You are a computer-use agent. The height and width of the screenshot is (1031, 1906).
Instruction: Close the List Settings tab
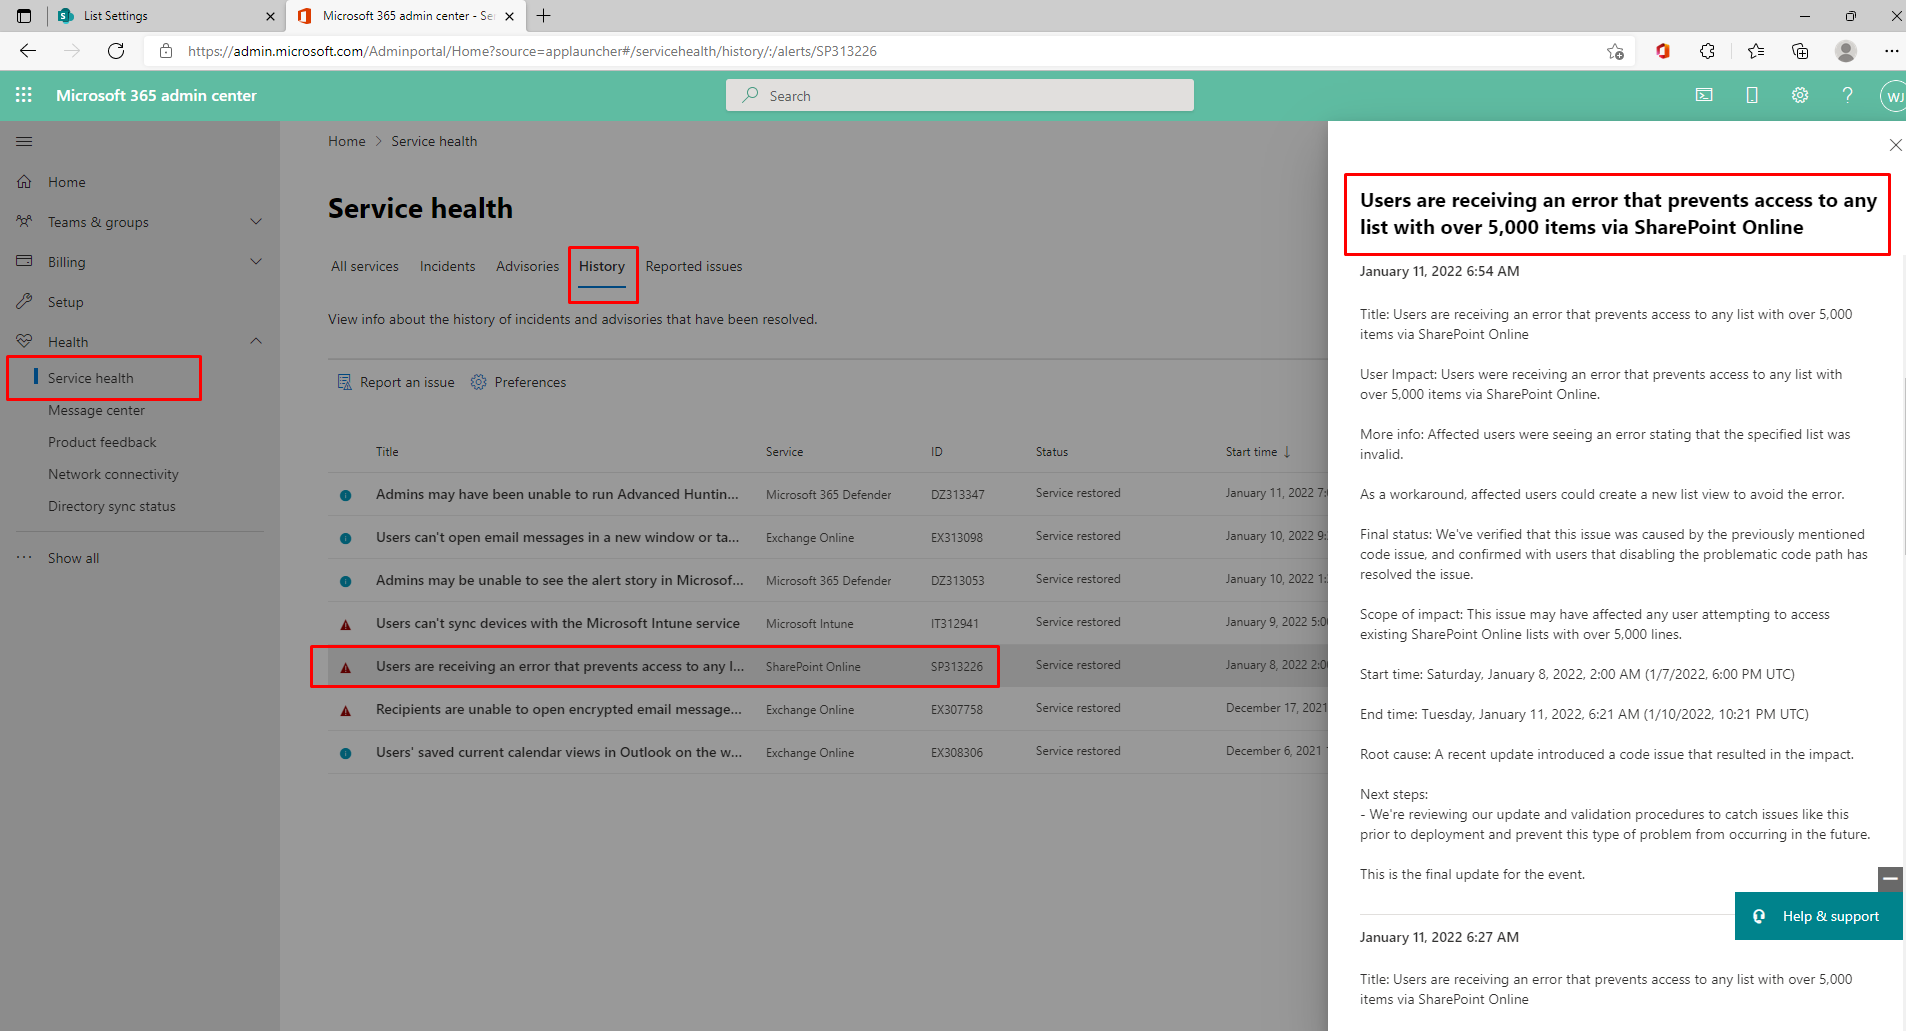click(270, 16)
